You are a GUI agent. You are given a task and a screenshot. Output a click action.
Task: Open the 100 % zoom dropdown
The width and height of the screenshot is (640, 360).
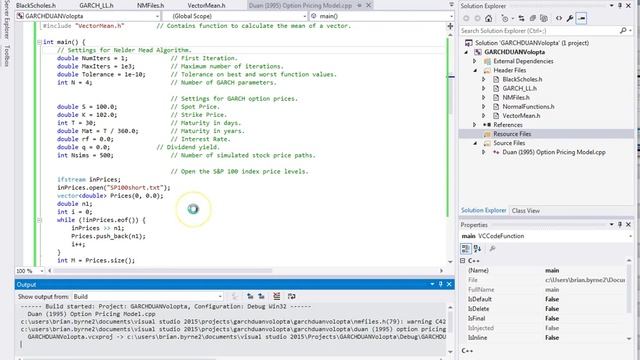pos(41,271)
